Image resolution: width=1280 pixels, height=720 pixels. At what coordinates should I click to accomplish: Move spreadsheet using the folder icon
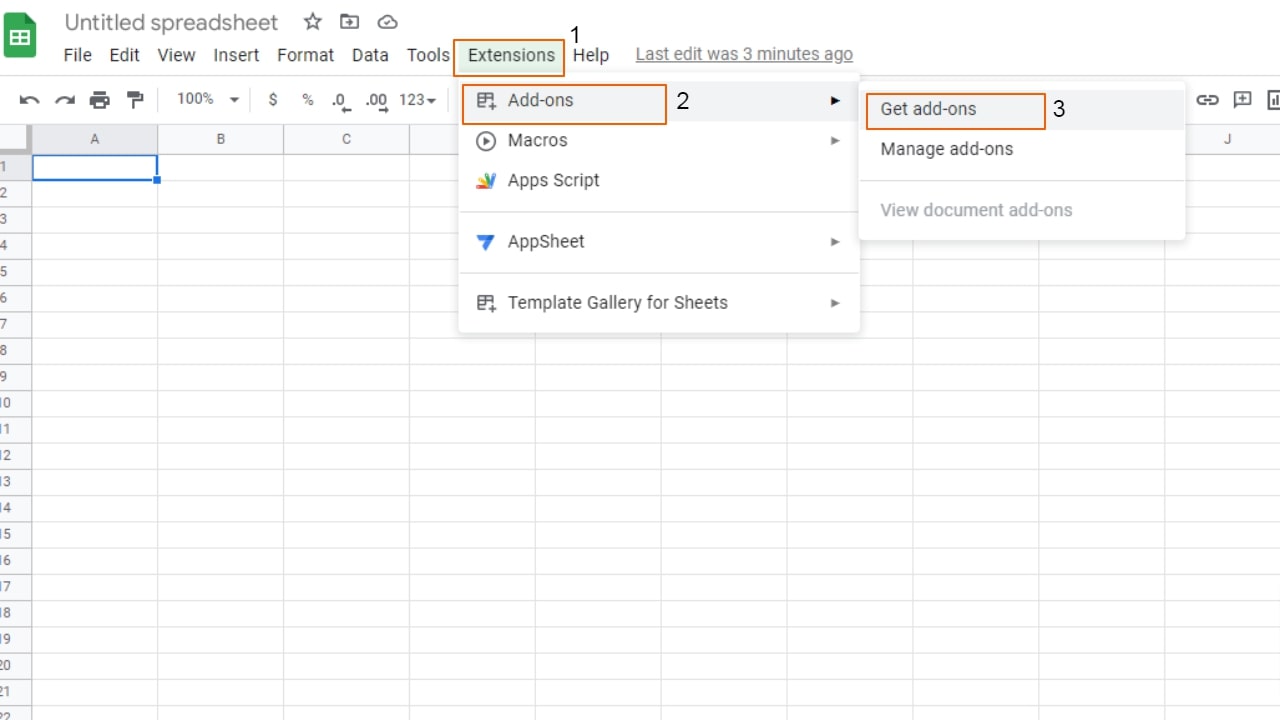349,22
